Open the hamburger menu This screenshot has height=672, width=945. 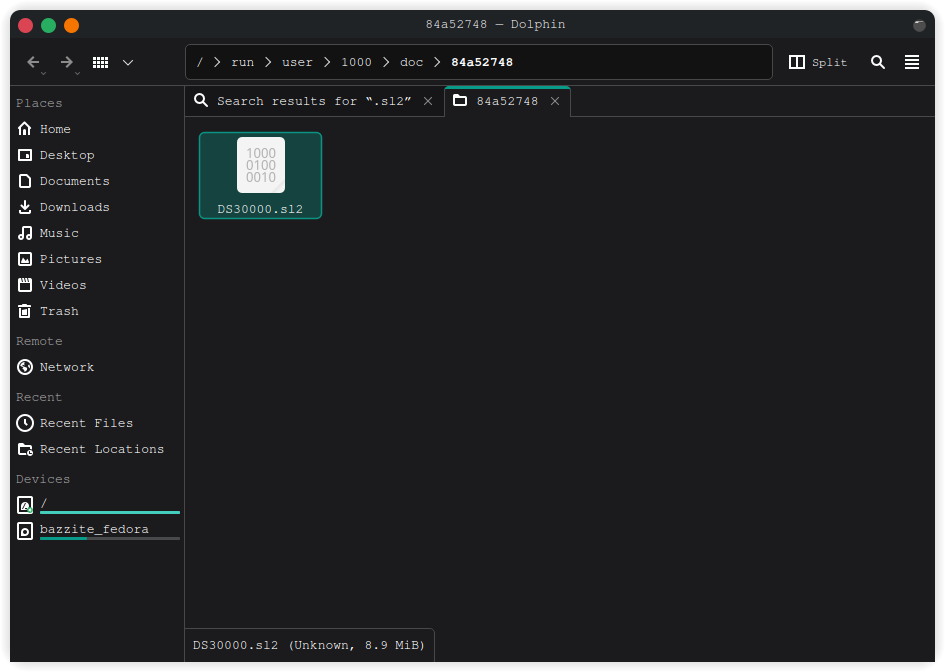(912, 62)
